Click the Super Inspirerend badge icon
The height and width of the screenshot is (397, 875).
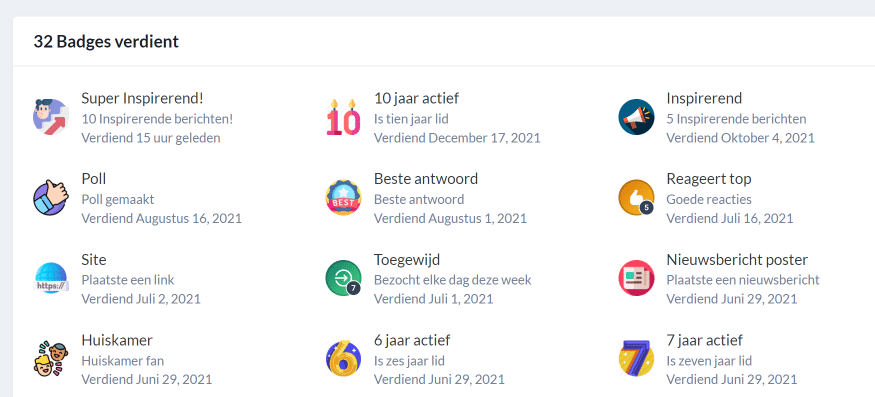coord(51,117)
